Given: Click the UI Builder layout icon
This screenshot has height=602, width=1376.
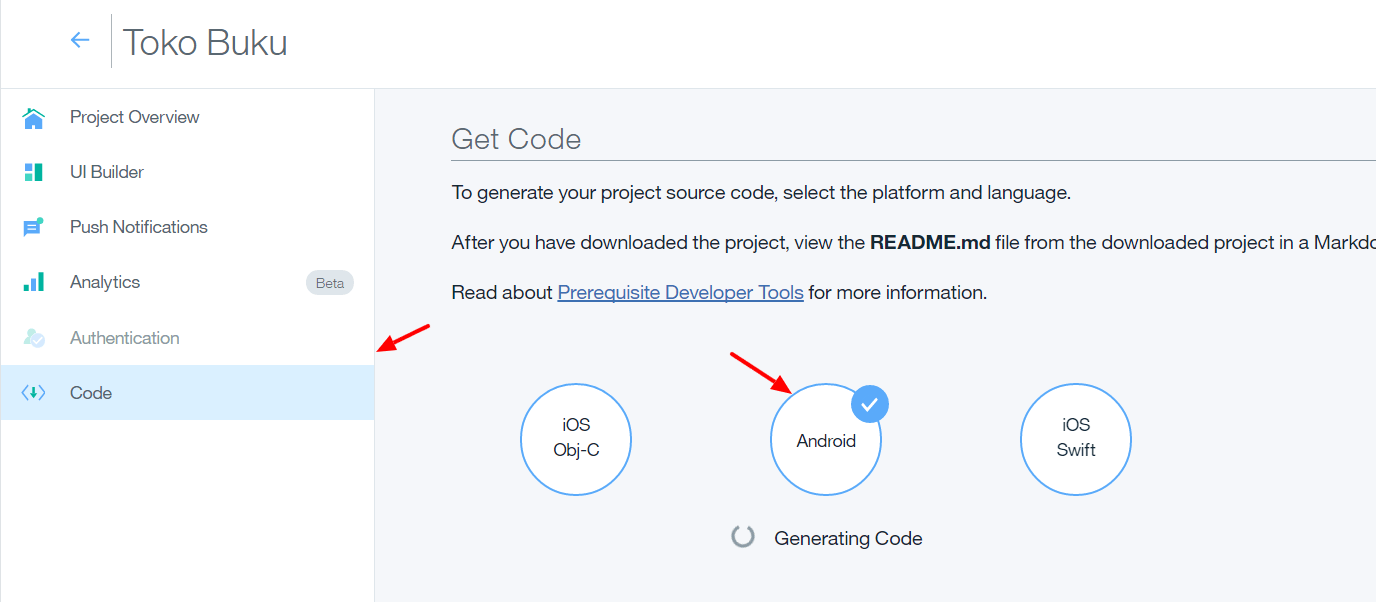Looking at the screenshot, I should click(33, 172).
